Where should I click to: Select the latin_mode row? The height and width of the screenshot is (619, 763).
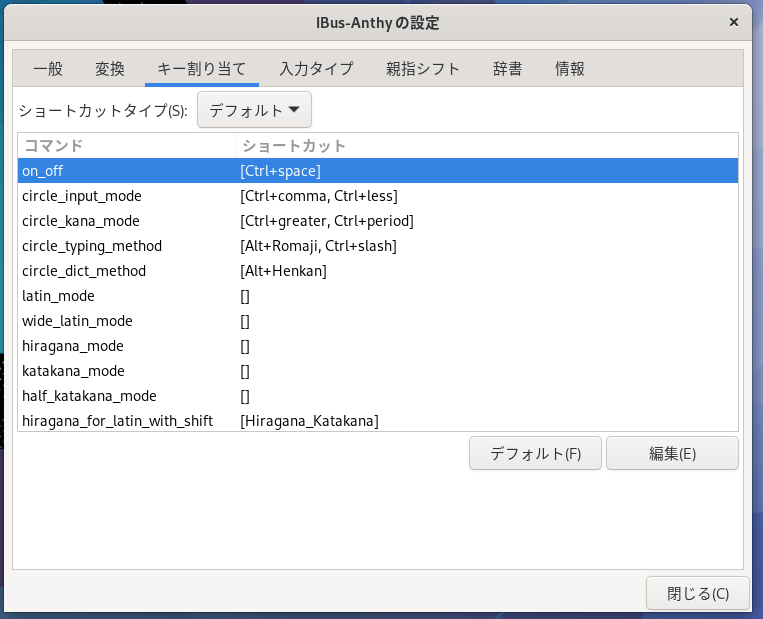(378, 296)
